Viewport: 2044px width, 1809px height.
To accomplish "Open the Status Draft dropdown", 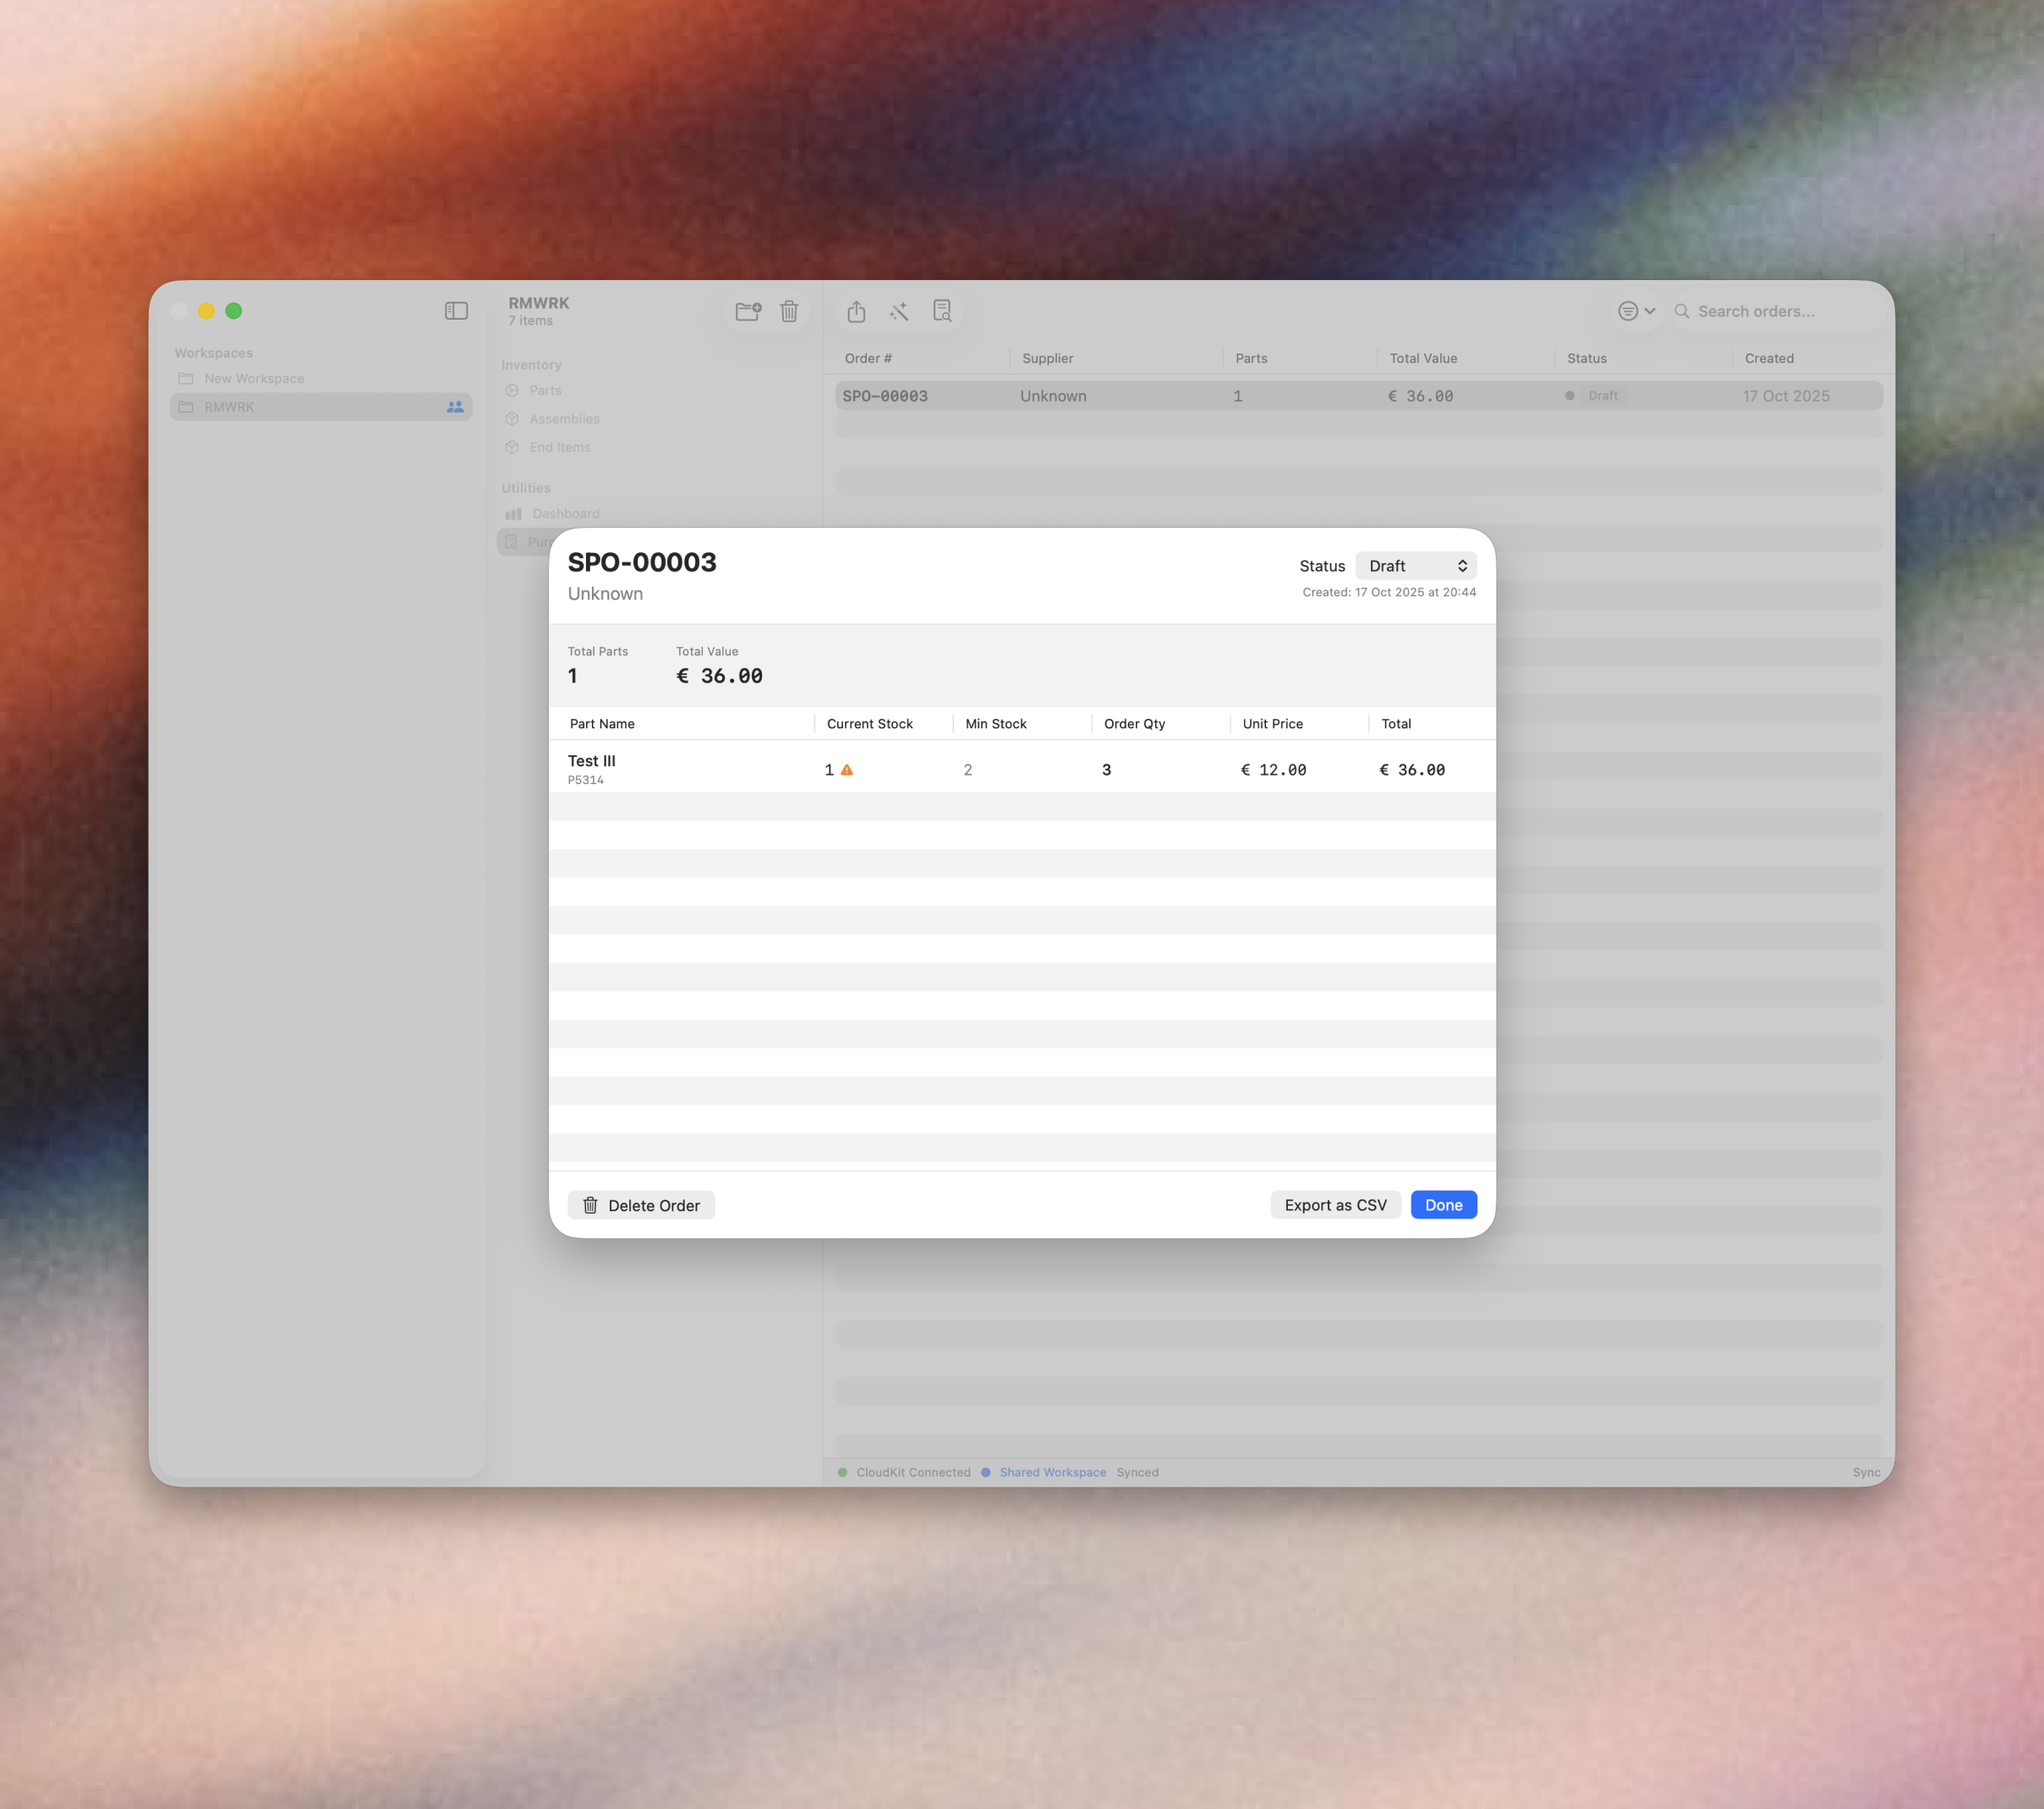I will pyautogui.click(x=1416, y=566).
